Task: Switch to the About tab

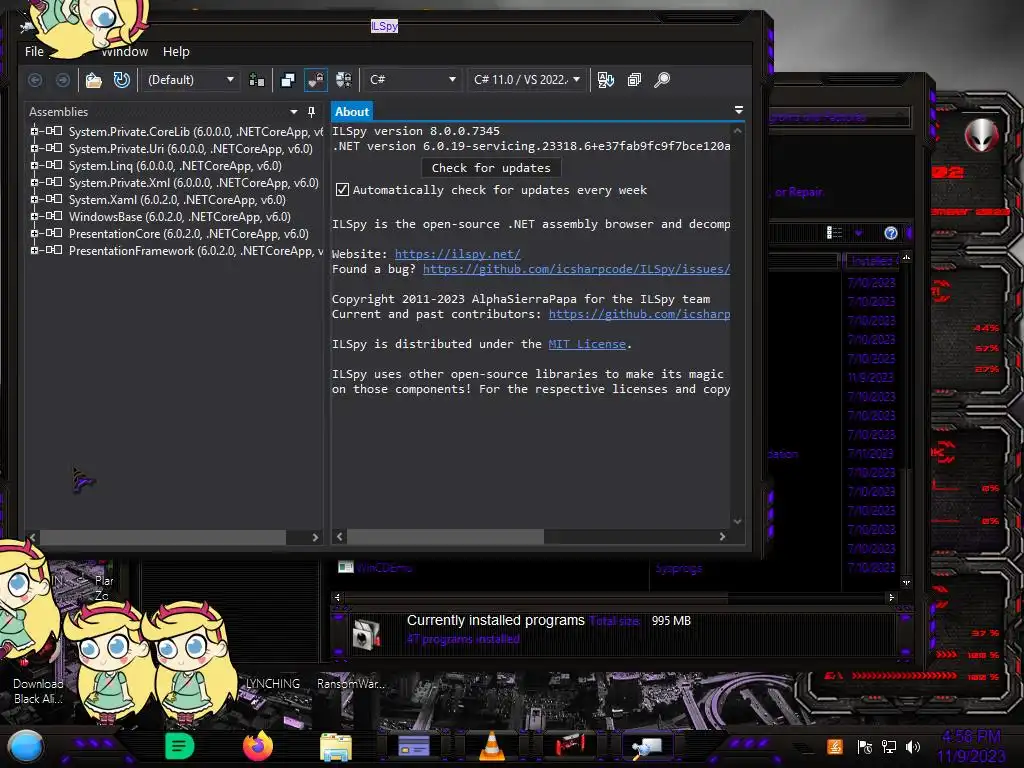Action: [x=352, y=112]
